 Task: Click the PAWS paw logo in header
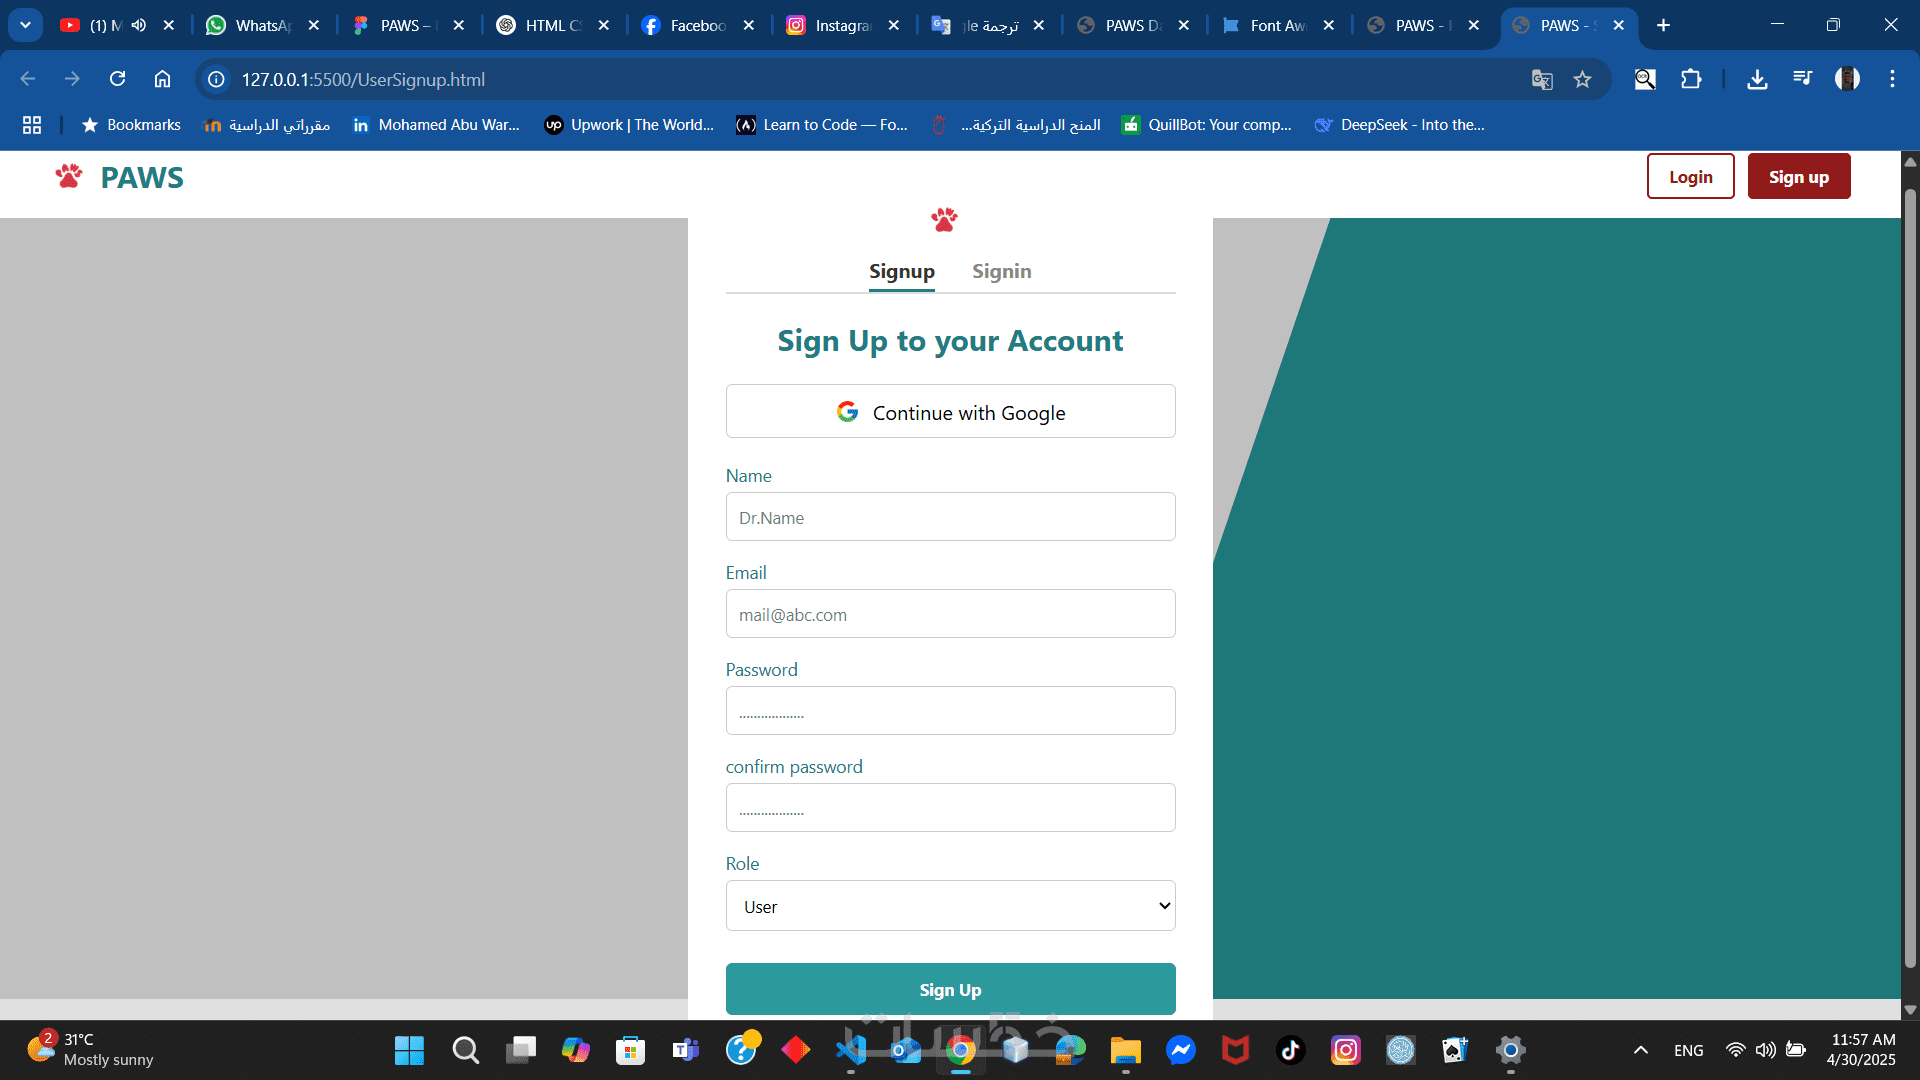tap(69, 177)
